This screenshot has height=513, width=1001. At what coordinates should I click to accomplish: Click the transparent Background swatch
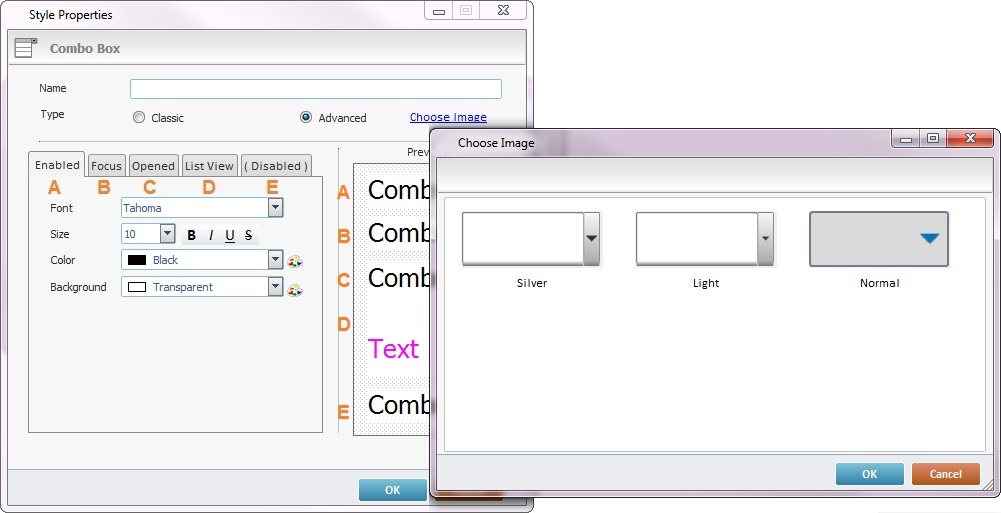(137, 287)
